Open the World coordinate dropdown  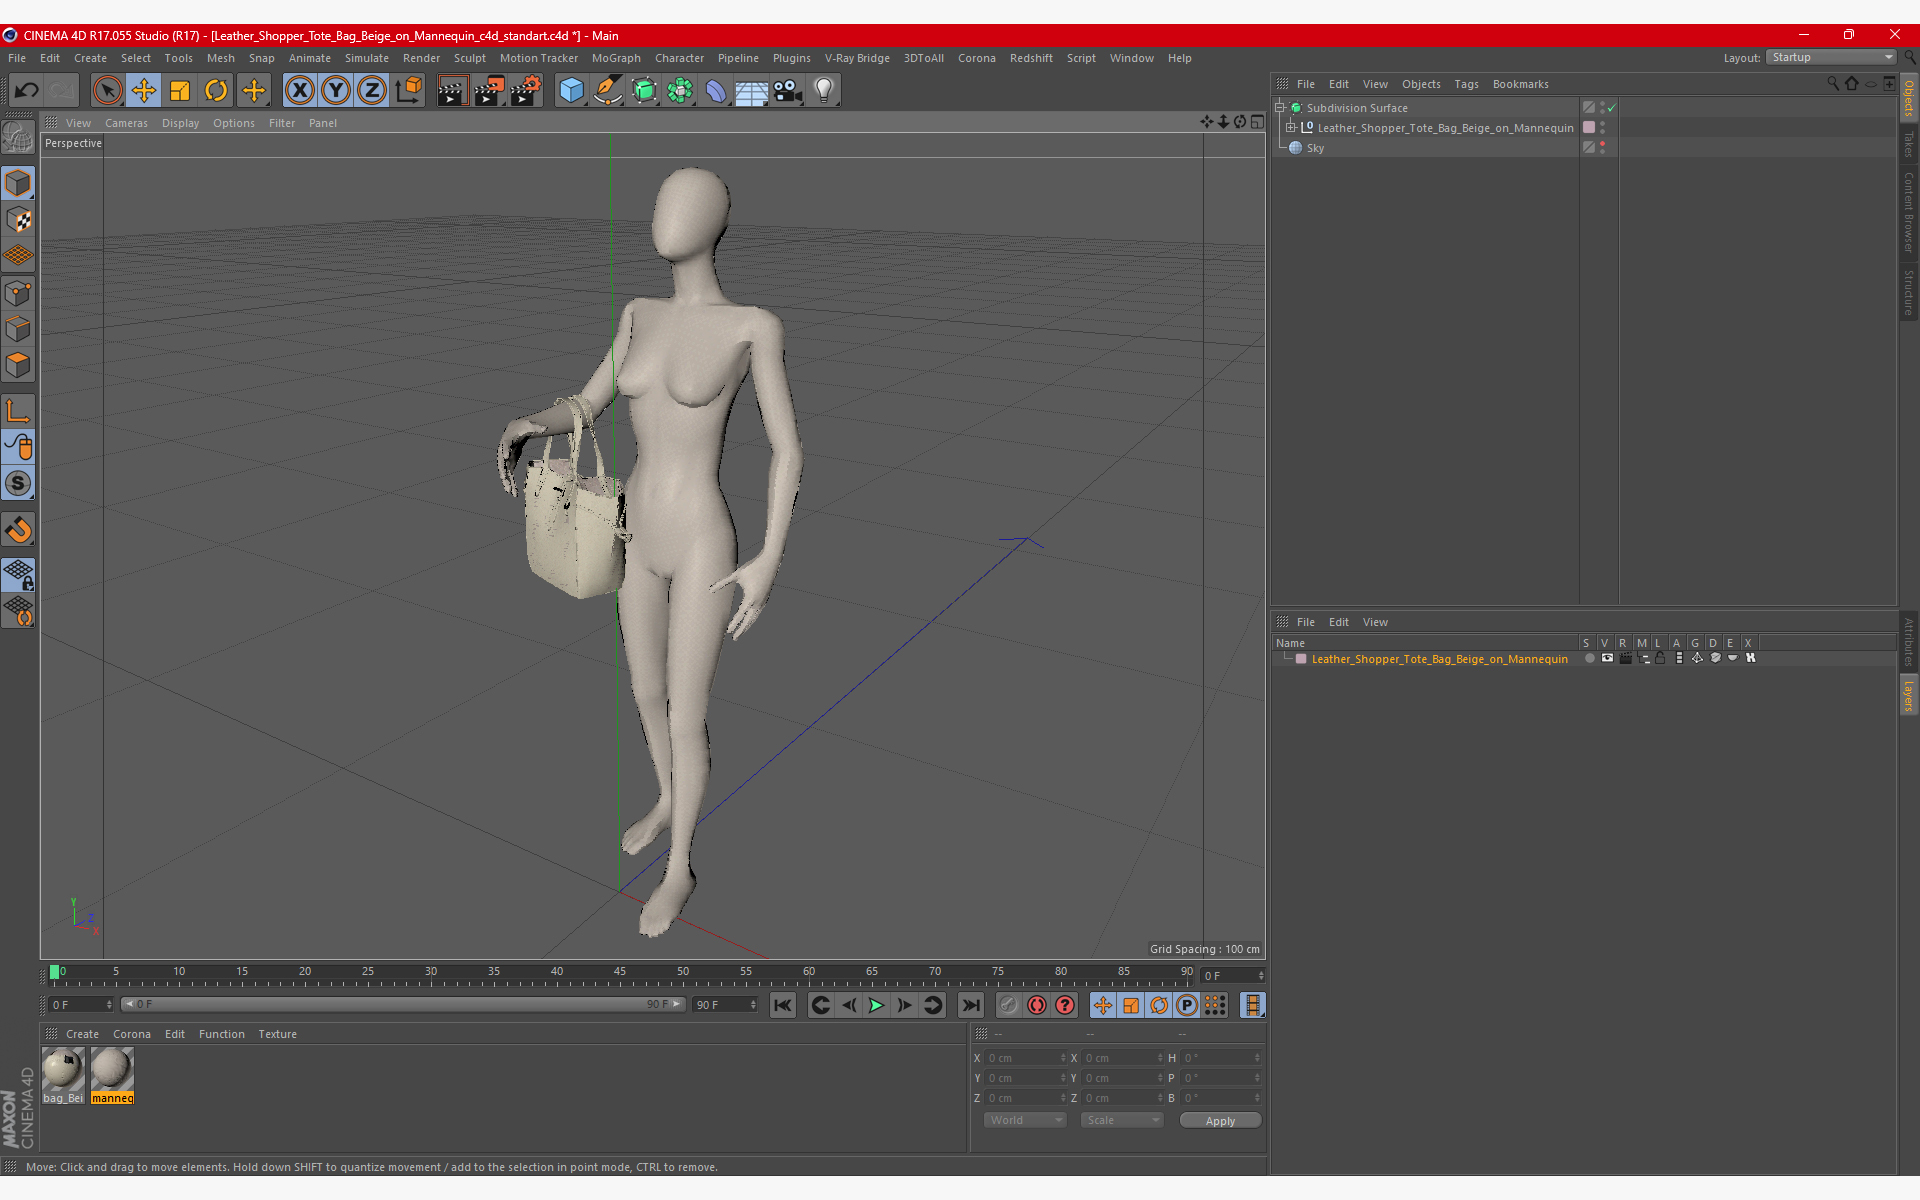click(x=1025, y=1120)
